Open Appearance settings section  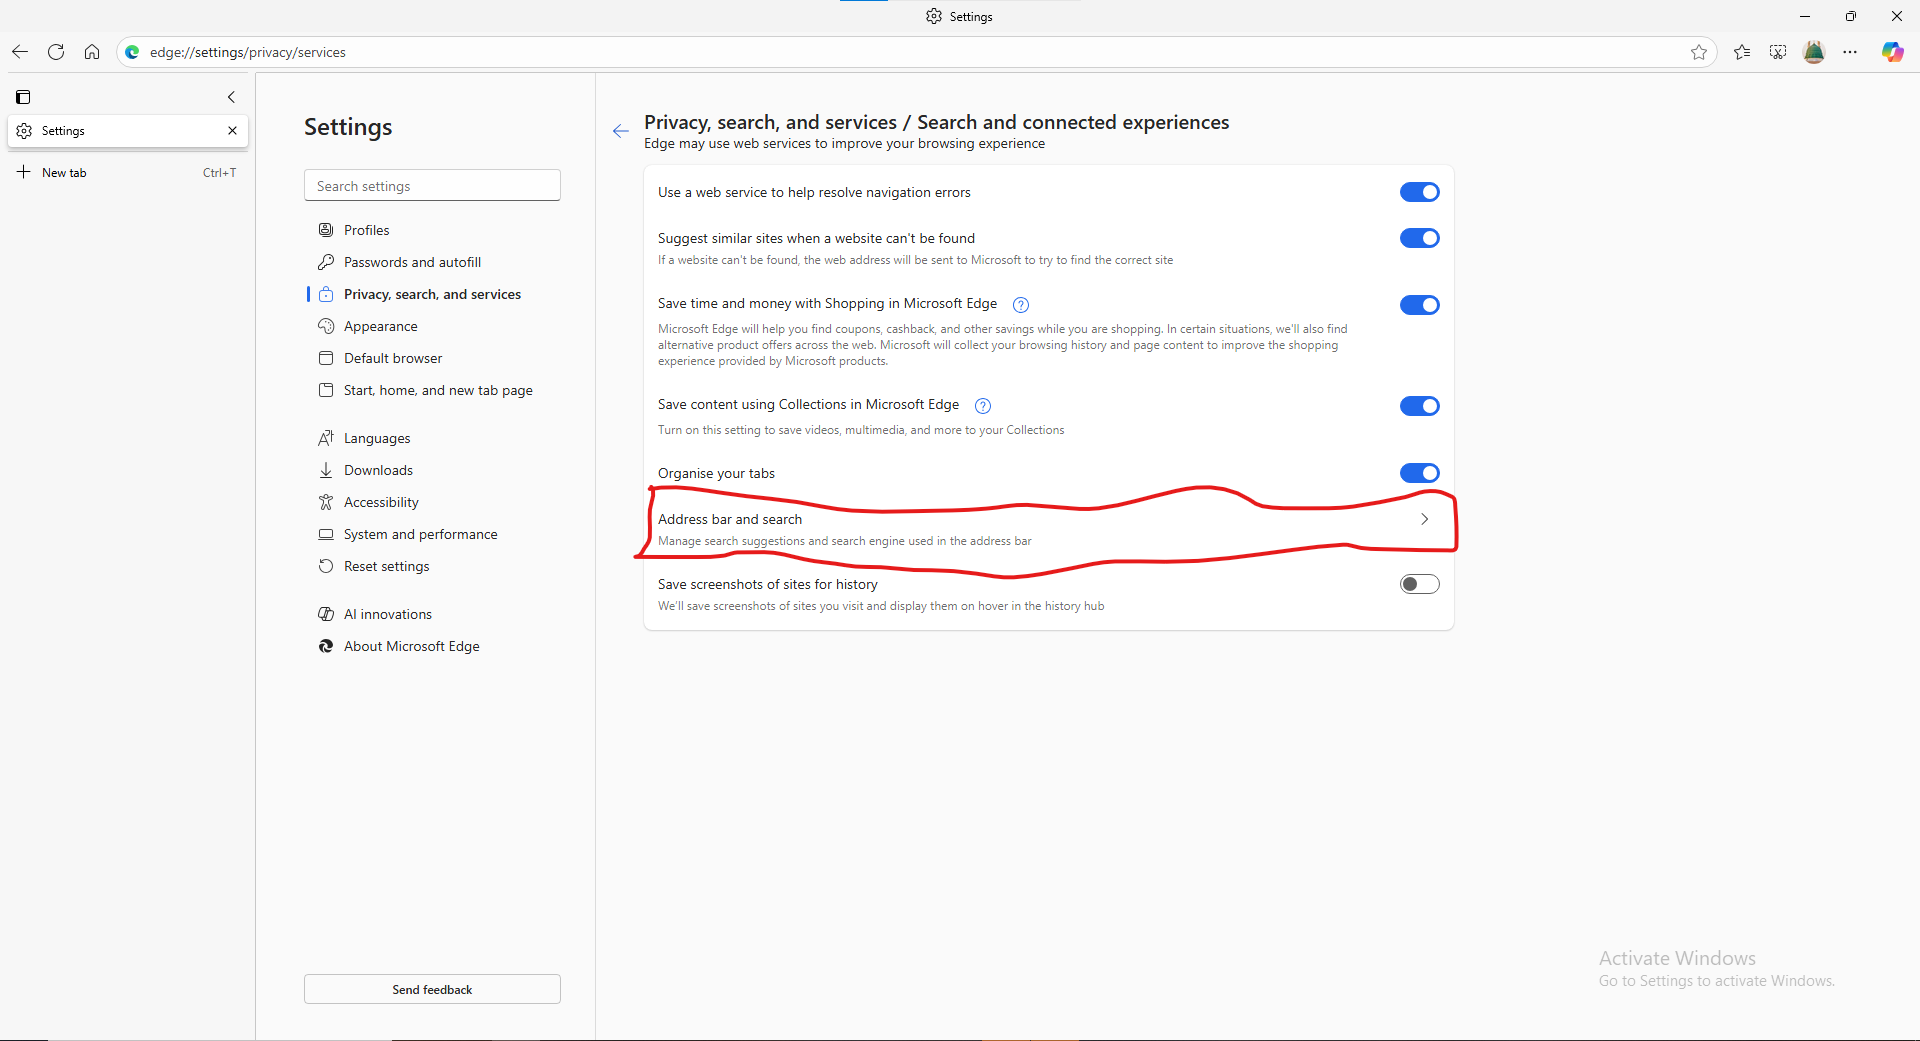(380, 326)
